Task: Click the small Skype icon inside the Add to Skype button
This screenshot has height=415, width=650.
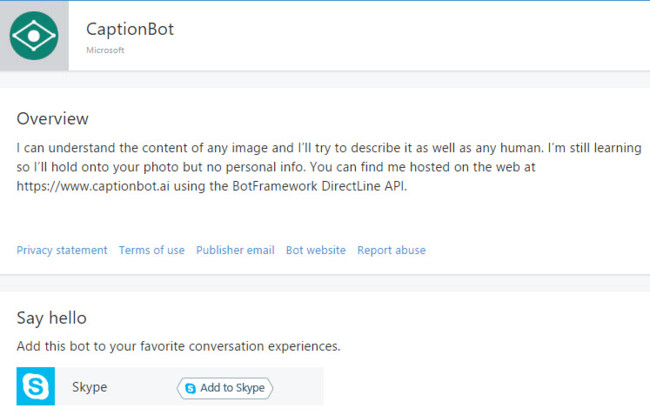Action: pos(190,388)
